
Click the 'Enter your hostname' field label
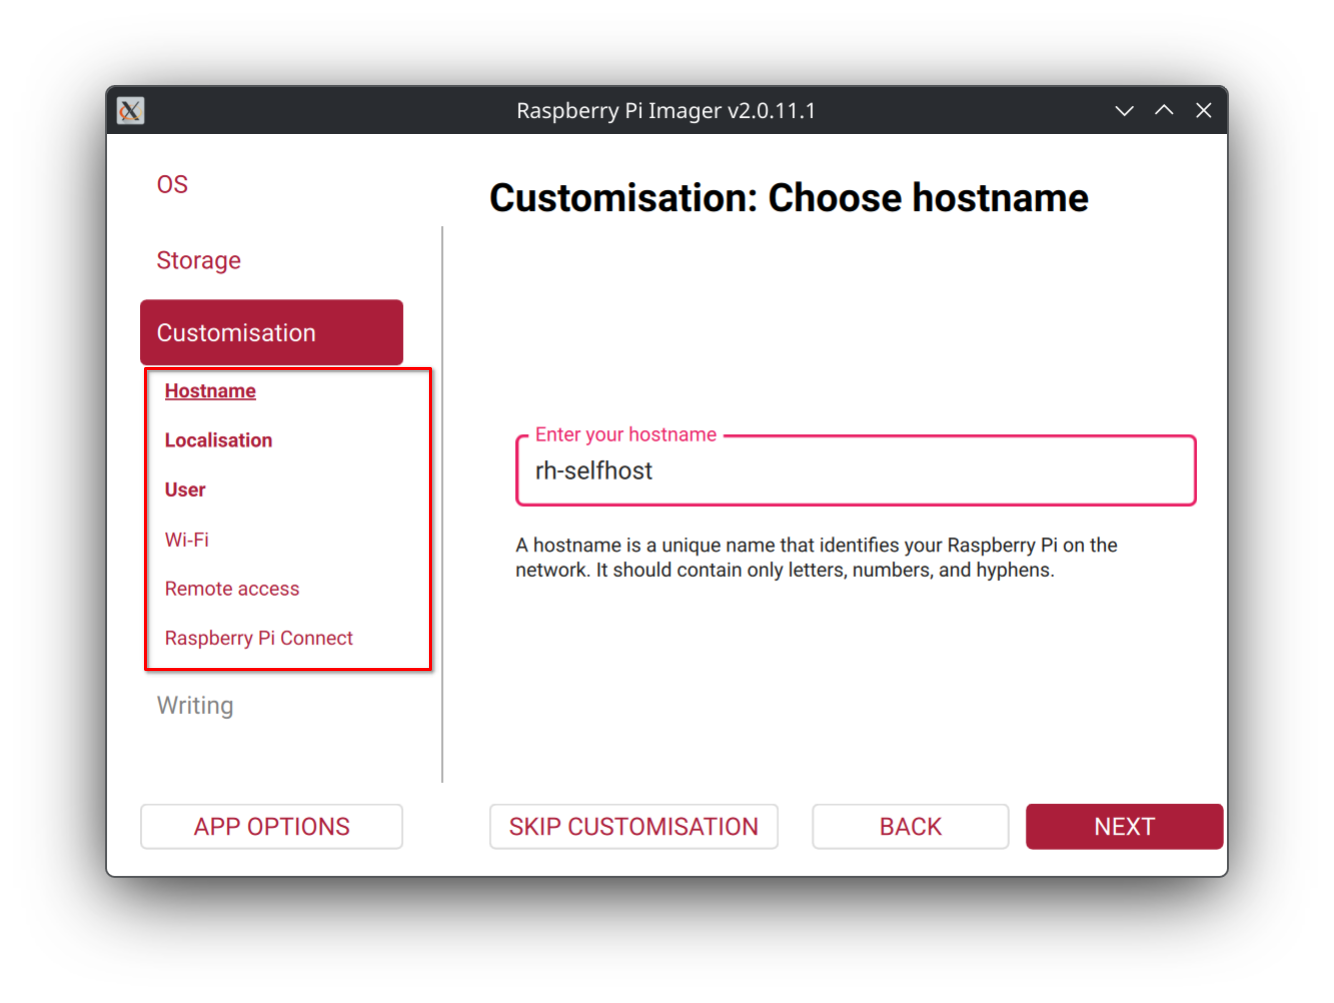click(x=626, y=434)
